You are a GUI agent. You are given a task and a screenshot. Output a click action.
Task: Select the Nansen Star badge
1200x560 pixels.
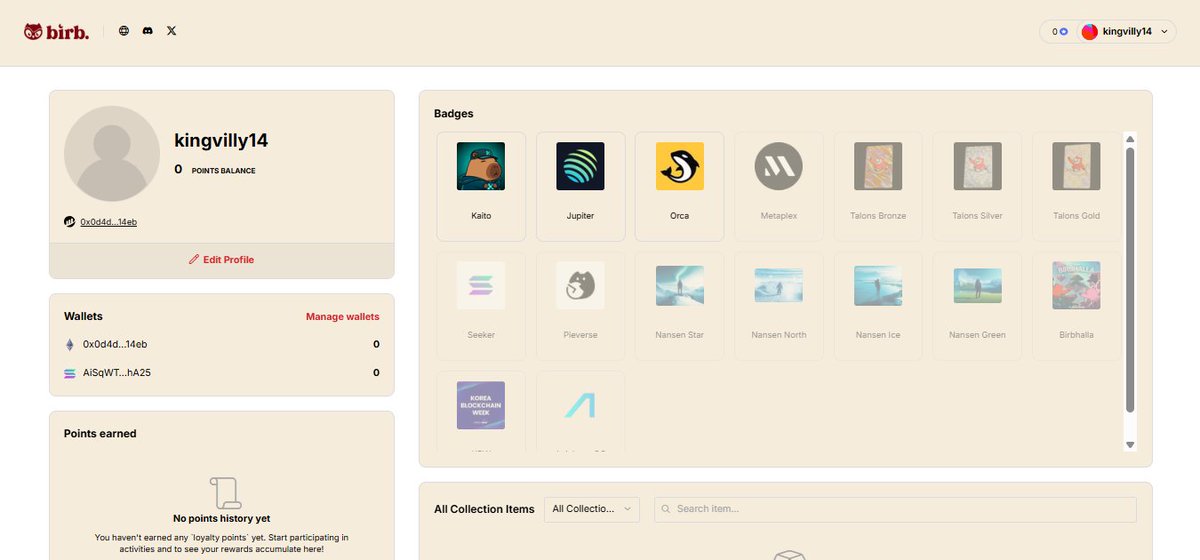tap(680, 306)
